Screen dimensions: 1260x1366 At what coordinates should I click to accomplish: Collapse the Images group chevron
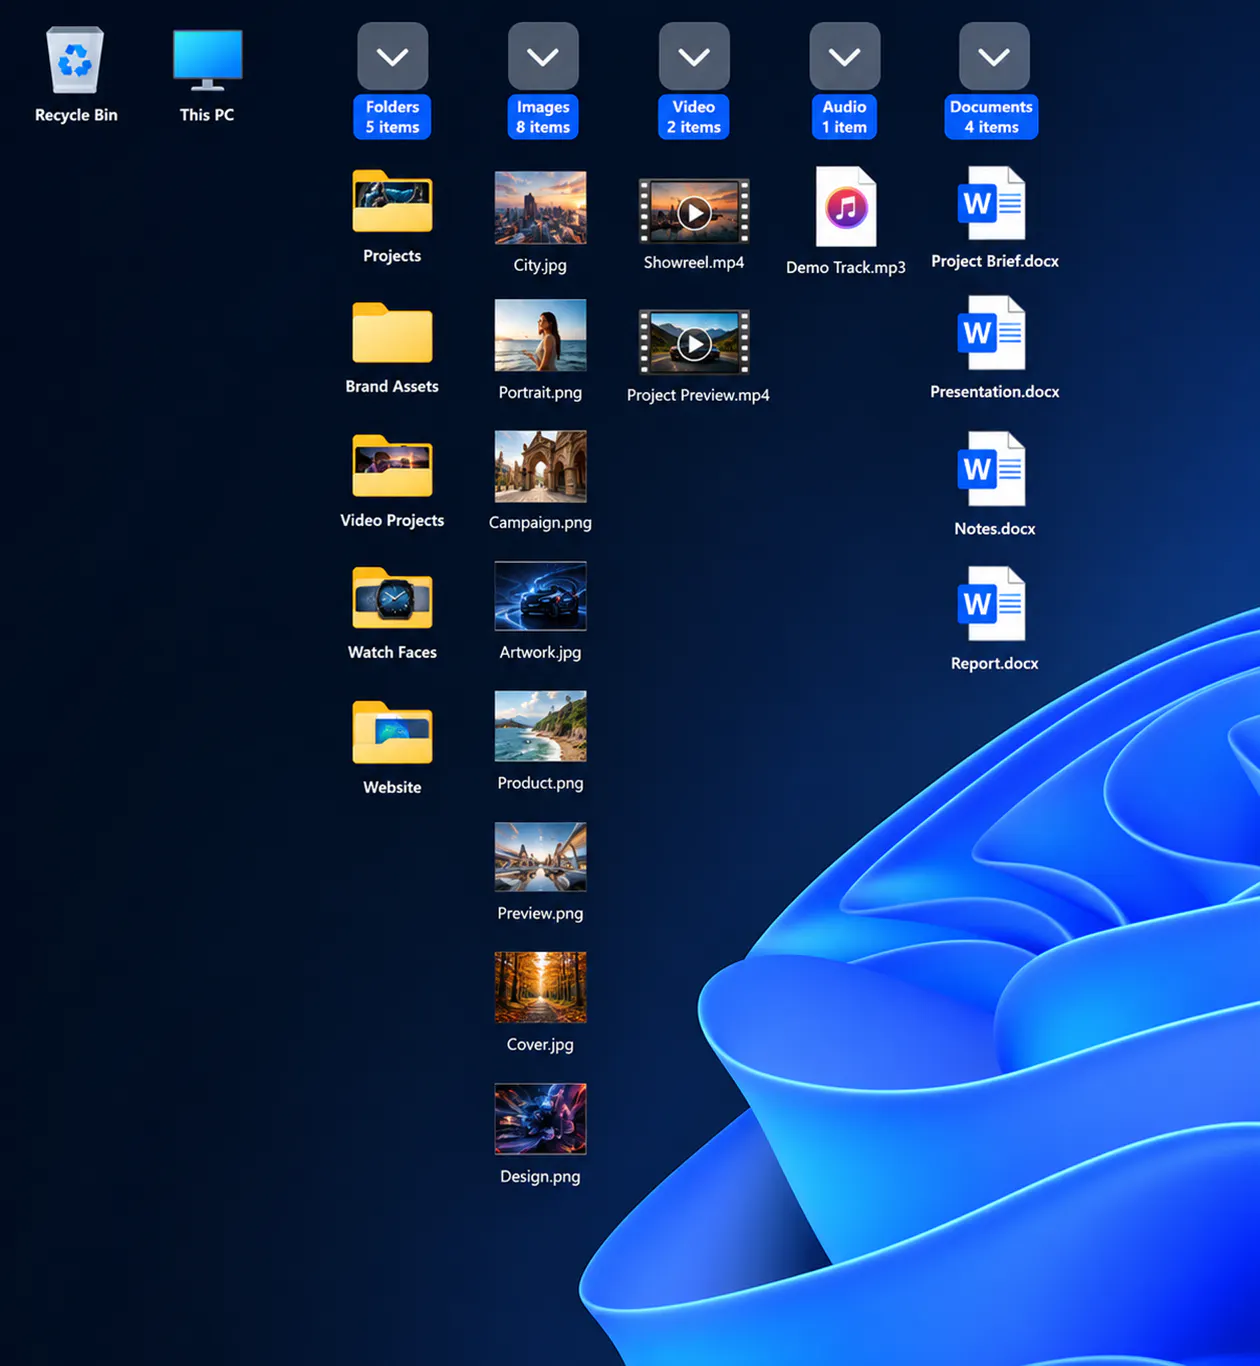(543, 56)
